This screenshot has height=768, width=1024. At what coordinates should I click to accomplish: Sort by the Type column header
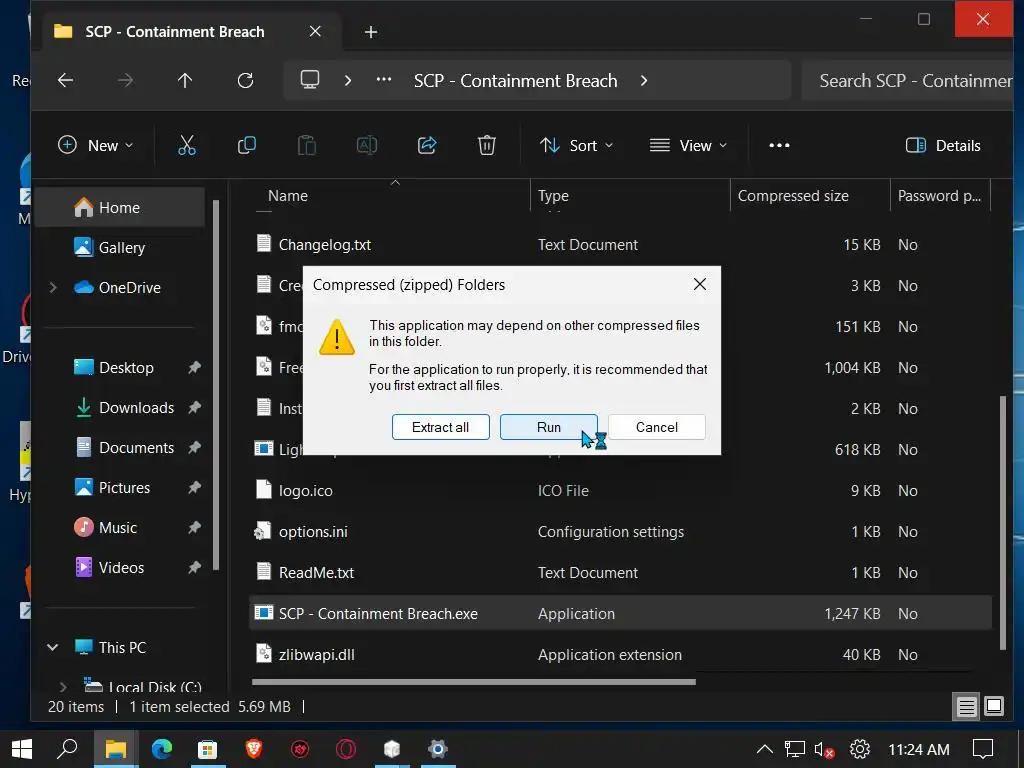pyautogui.click(x=630, y=196)
